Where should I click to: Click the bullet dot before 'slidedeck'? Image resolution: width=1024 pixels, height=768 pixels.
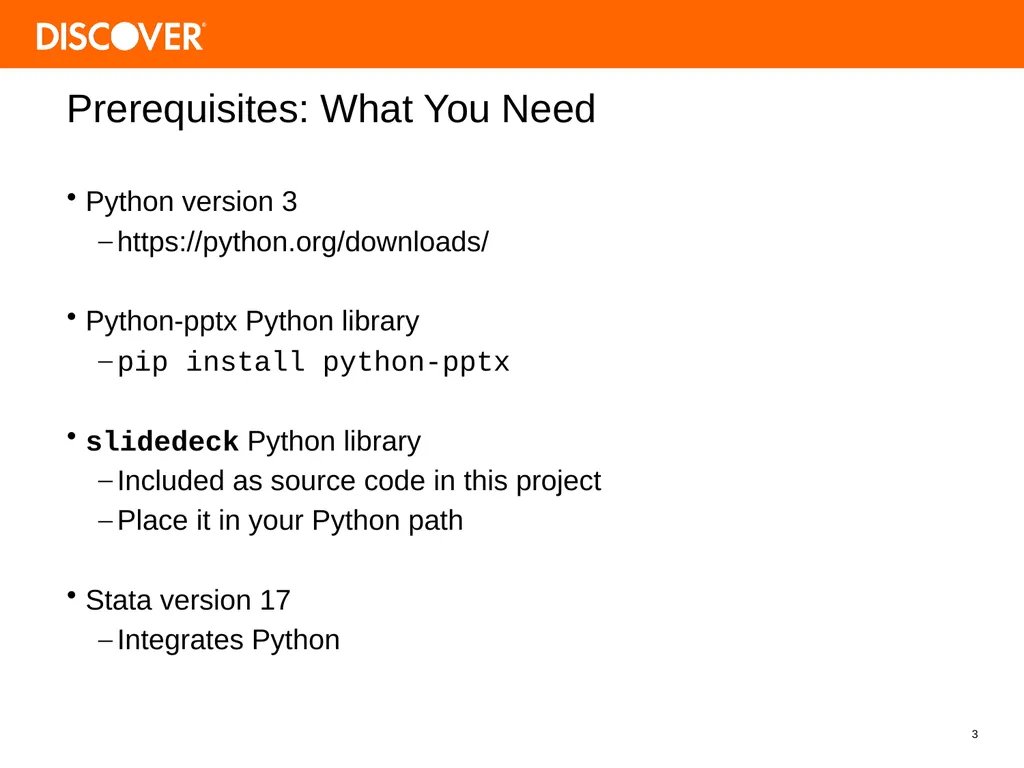click(72, 436)
